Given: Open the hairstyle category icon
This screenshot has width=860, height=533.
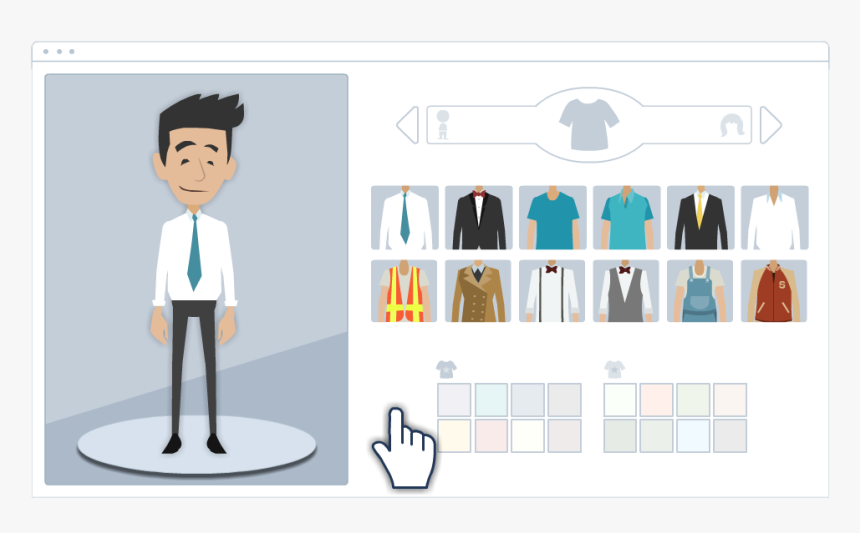Looking at the screenshot, I should 732,125.
